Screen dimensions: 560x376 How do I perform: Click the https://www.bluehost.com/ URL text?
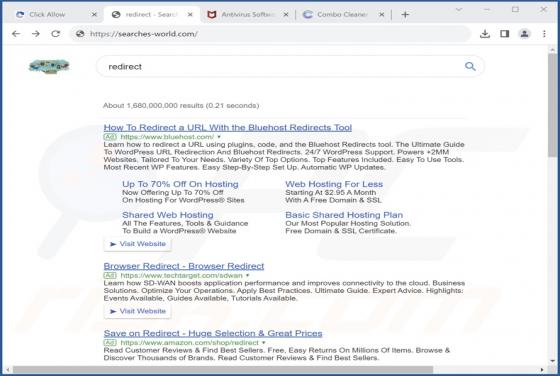click(167, 137)
